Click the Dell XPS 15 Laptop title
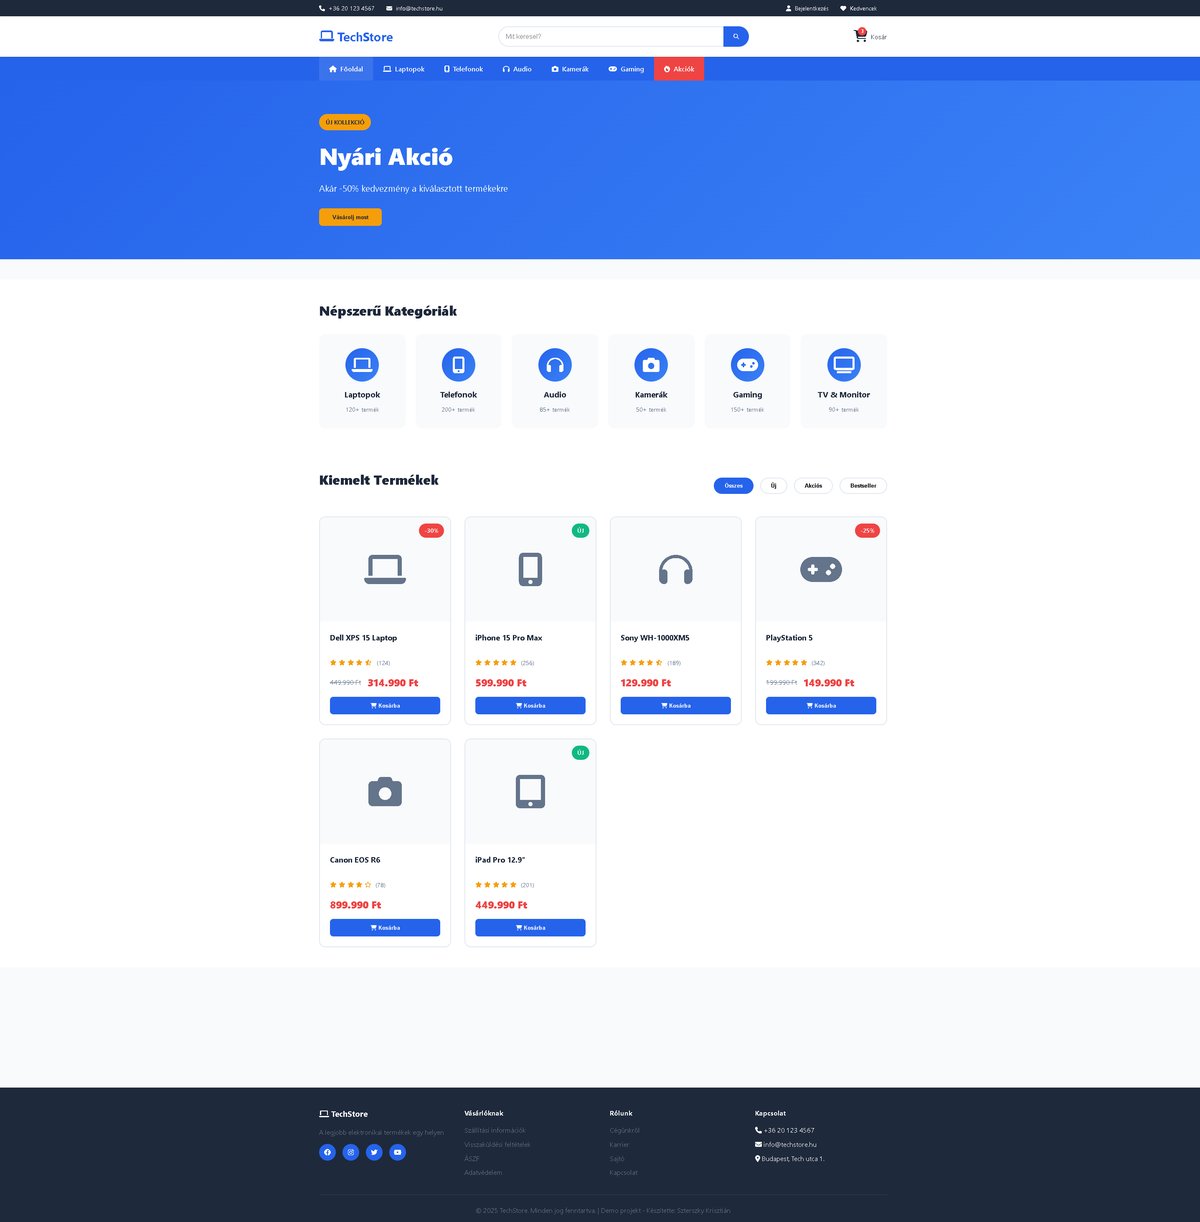This screenshot has width=1200, height=1222. coord(363,638)
